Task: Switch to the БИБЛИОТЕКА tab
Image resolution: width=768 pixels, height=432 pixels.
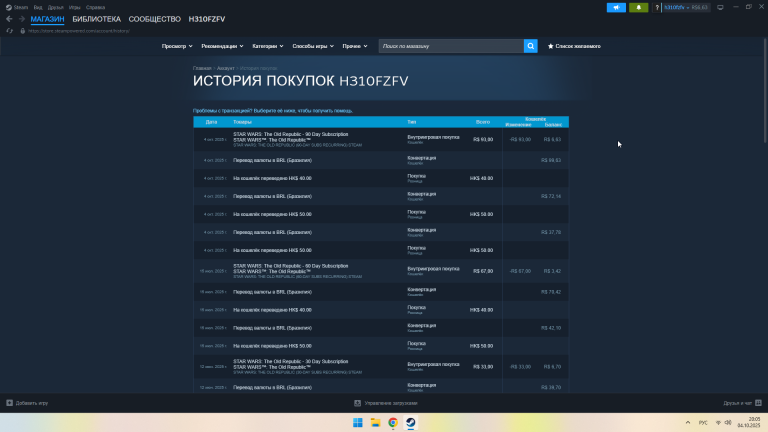Action: click(x=96, y=19)
